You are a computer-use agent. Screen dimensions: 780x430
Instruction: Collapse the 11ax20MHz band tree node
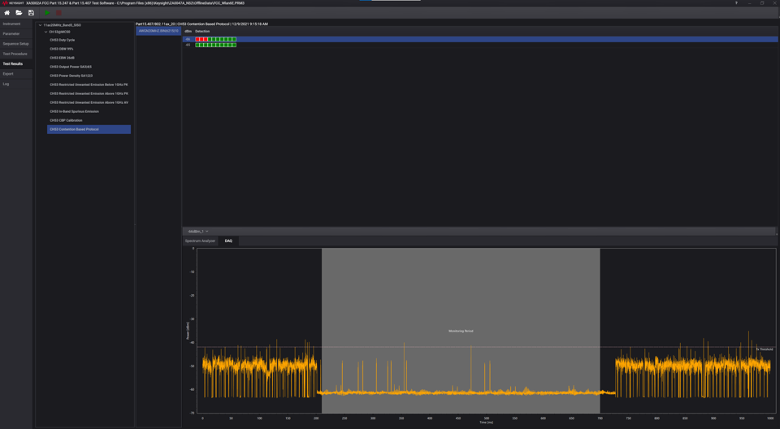[40, 25]
